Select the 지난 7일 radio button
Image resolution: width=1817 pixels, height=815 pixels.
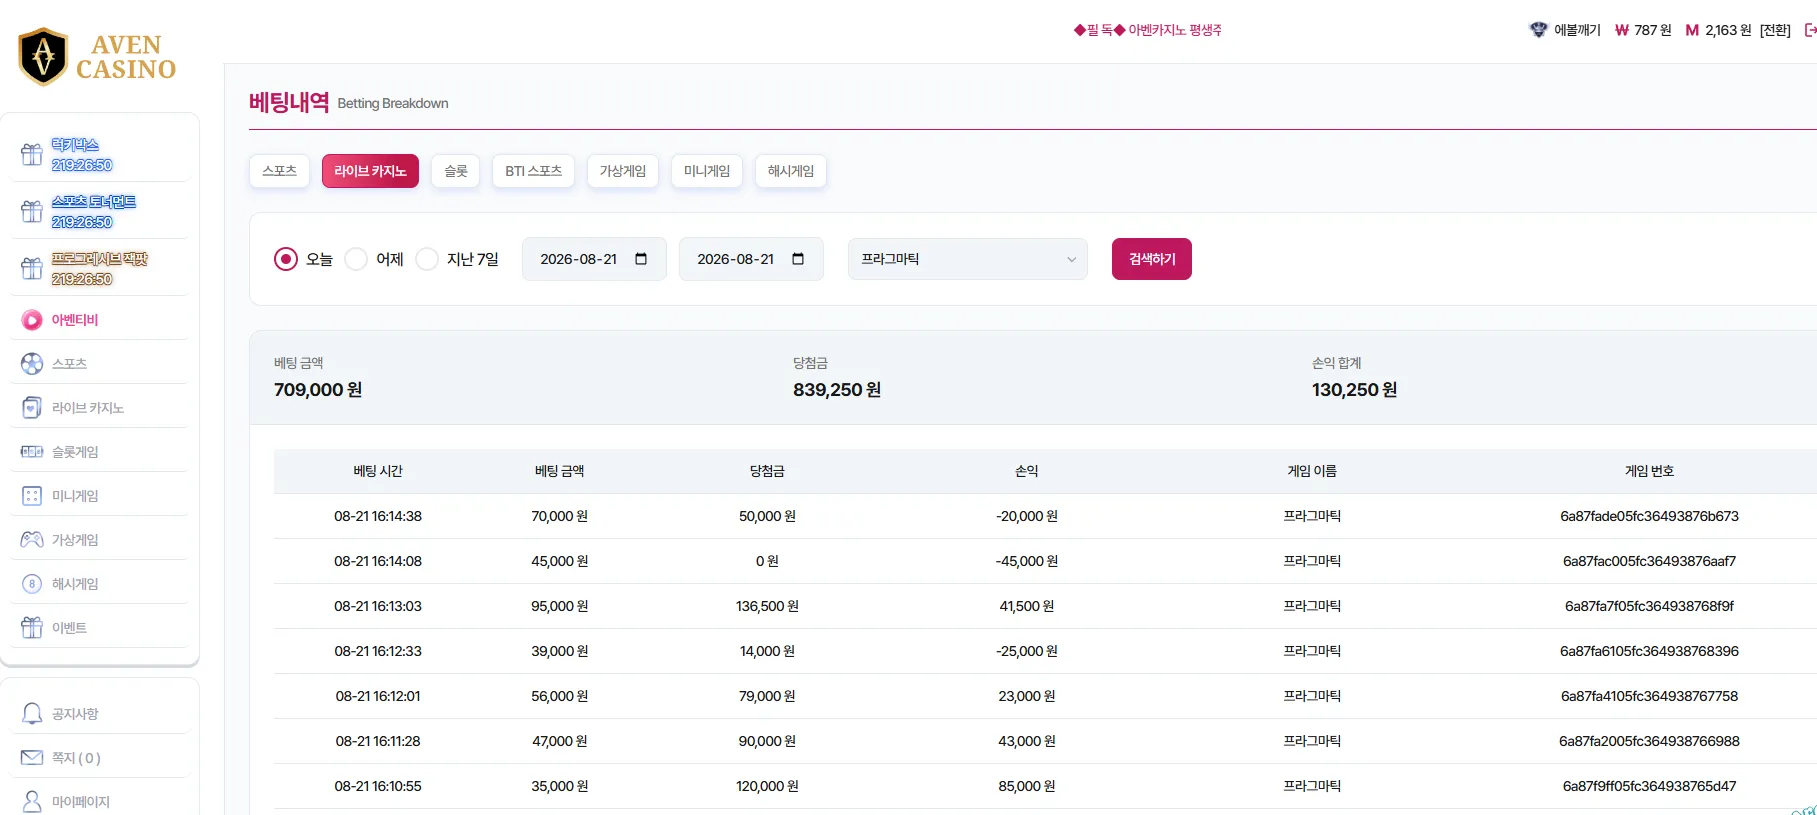click(427, 259)
